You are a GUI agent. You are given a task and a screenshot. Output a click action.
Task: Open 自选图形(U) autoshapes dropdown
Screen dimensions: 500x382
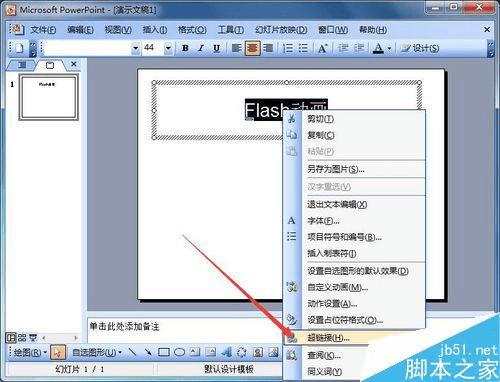click(97, 352)
